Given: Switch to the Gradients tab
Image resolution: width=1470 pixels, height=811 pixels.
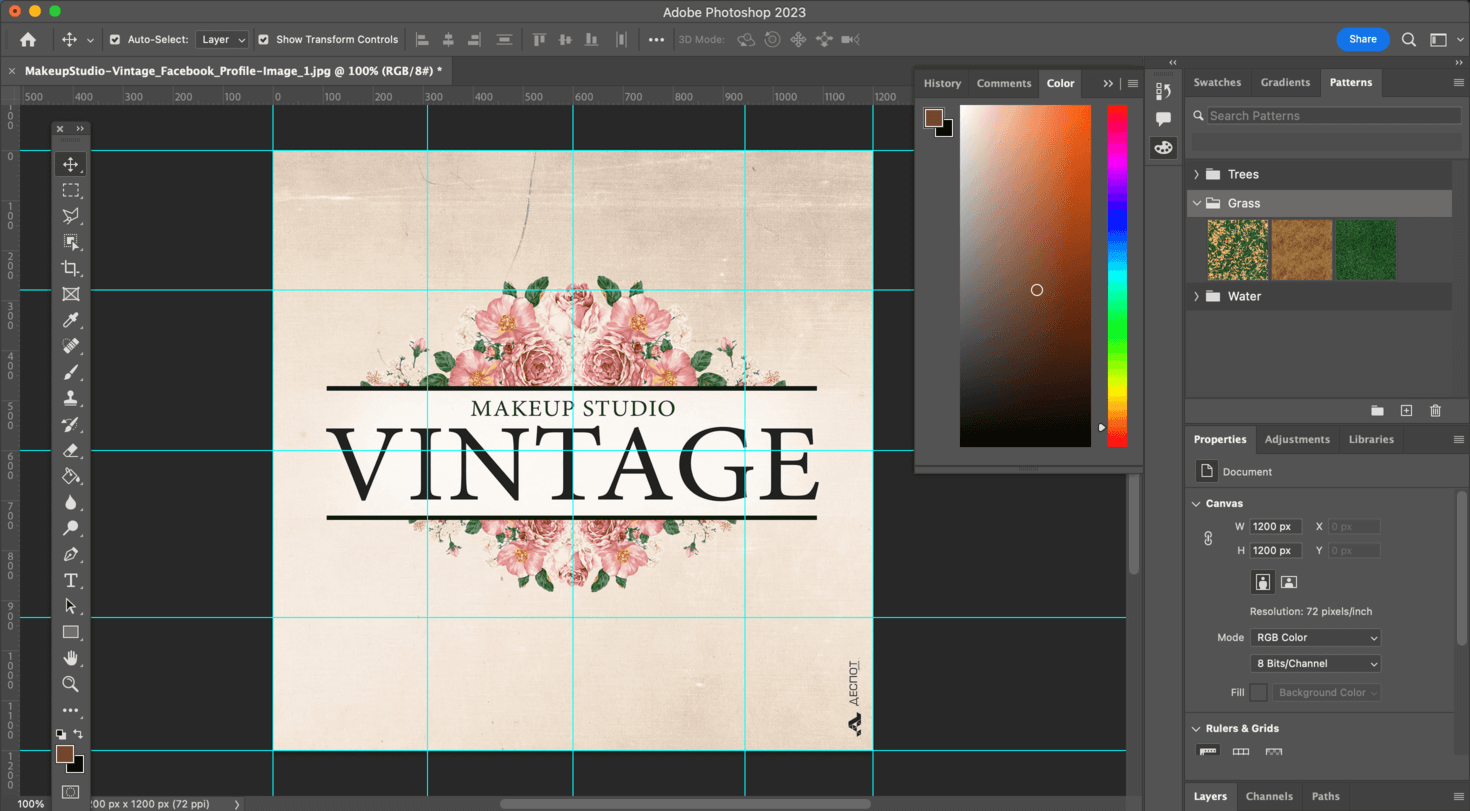Looking at the screenshot, I should 1285,82.
